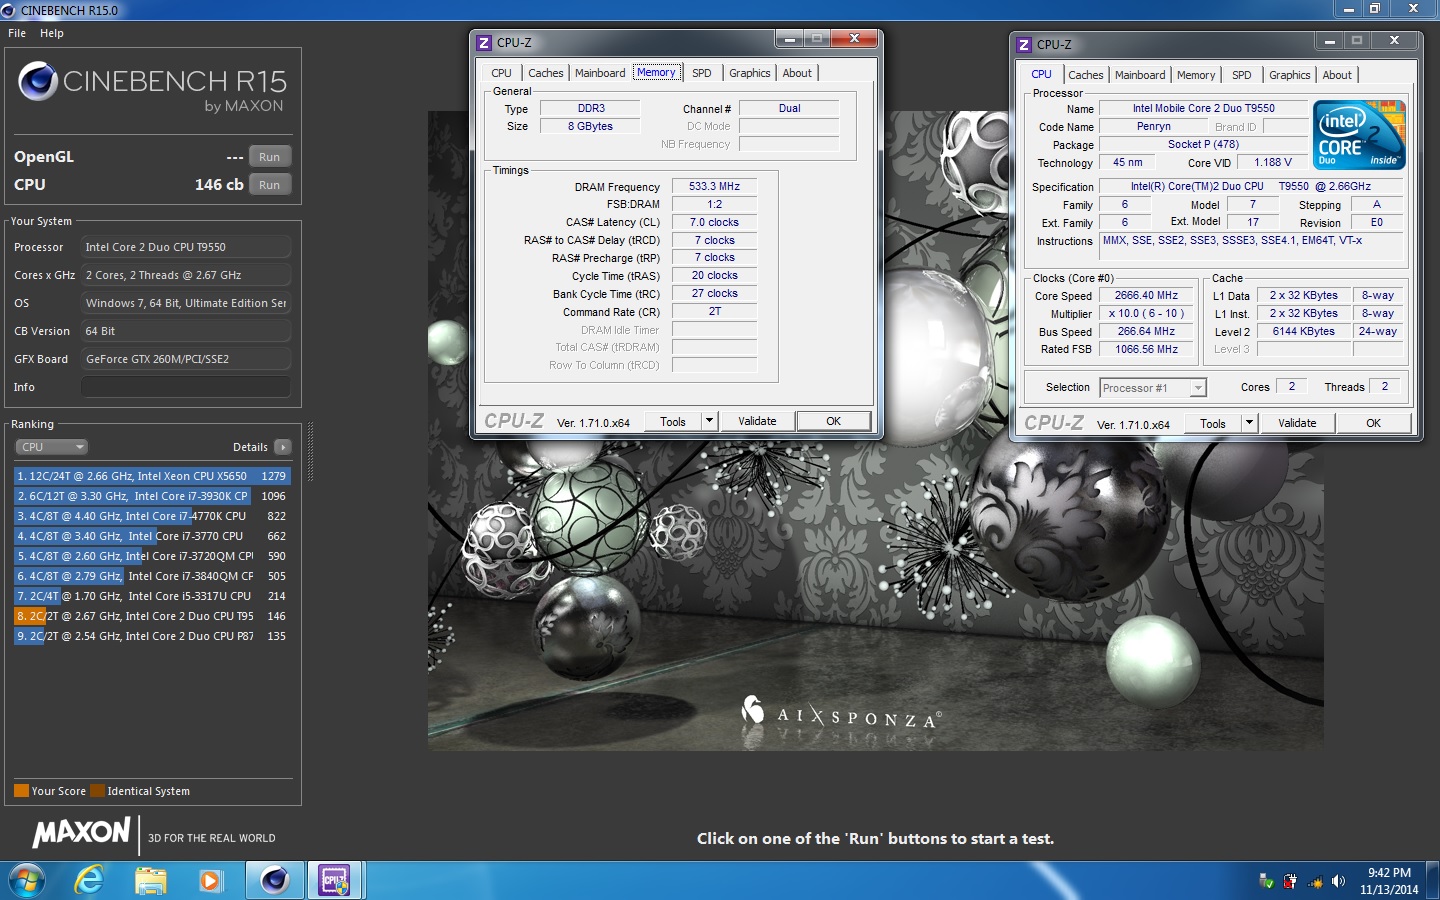Switch to CPU-Z taskbar icon
The image size is (1440, 900).
[333, 881]
